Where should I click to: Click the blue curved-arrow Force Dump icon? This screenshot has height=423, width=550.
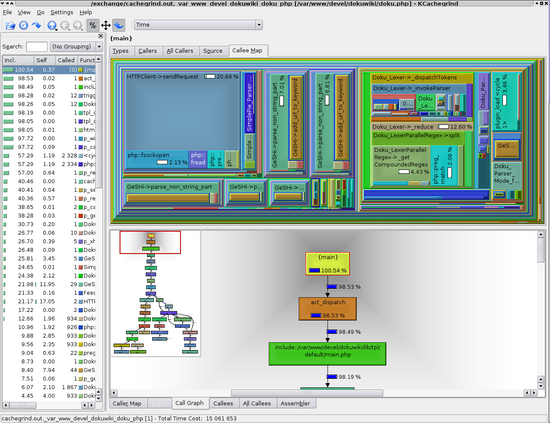pos(36,25)
